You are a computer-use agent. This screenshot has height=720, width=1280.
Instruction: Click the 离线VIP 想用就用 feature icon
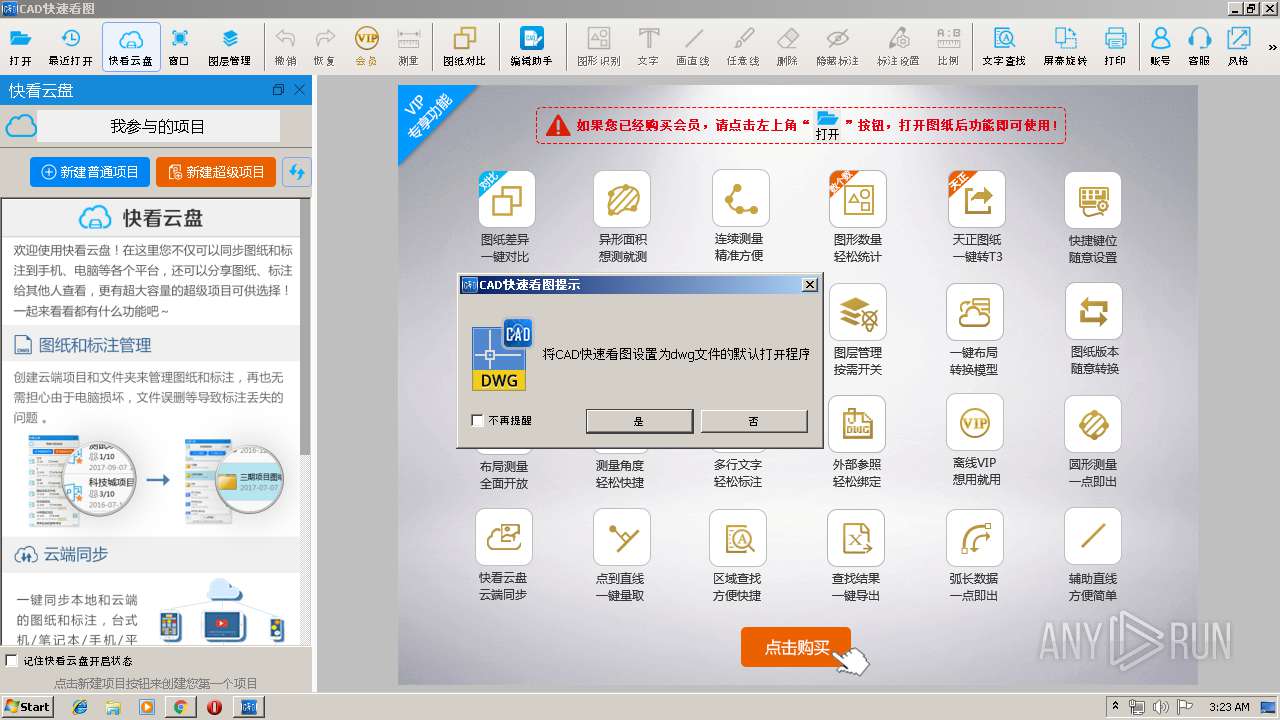pos(975,424)
